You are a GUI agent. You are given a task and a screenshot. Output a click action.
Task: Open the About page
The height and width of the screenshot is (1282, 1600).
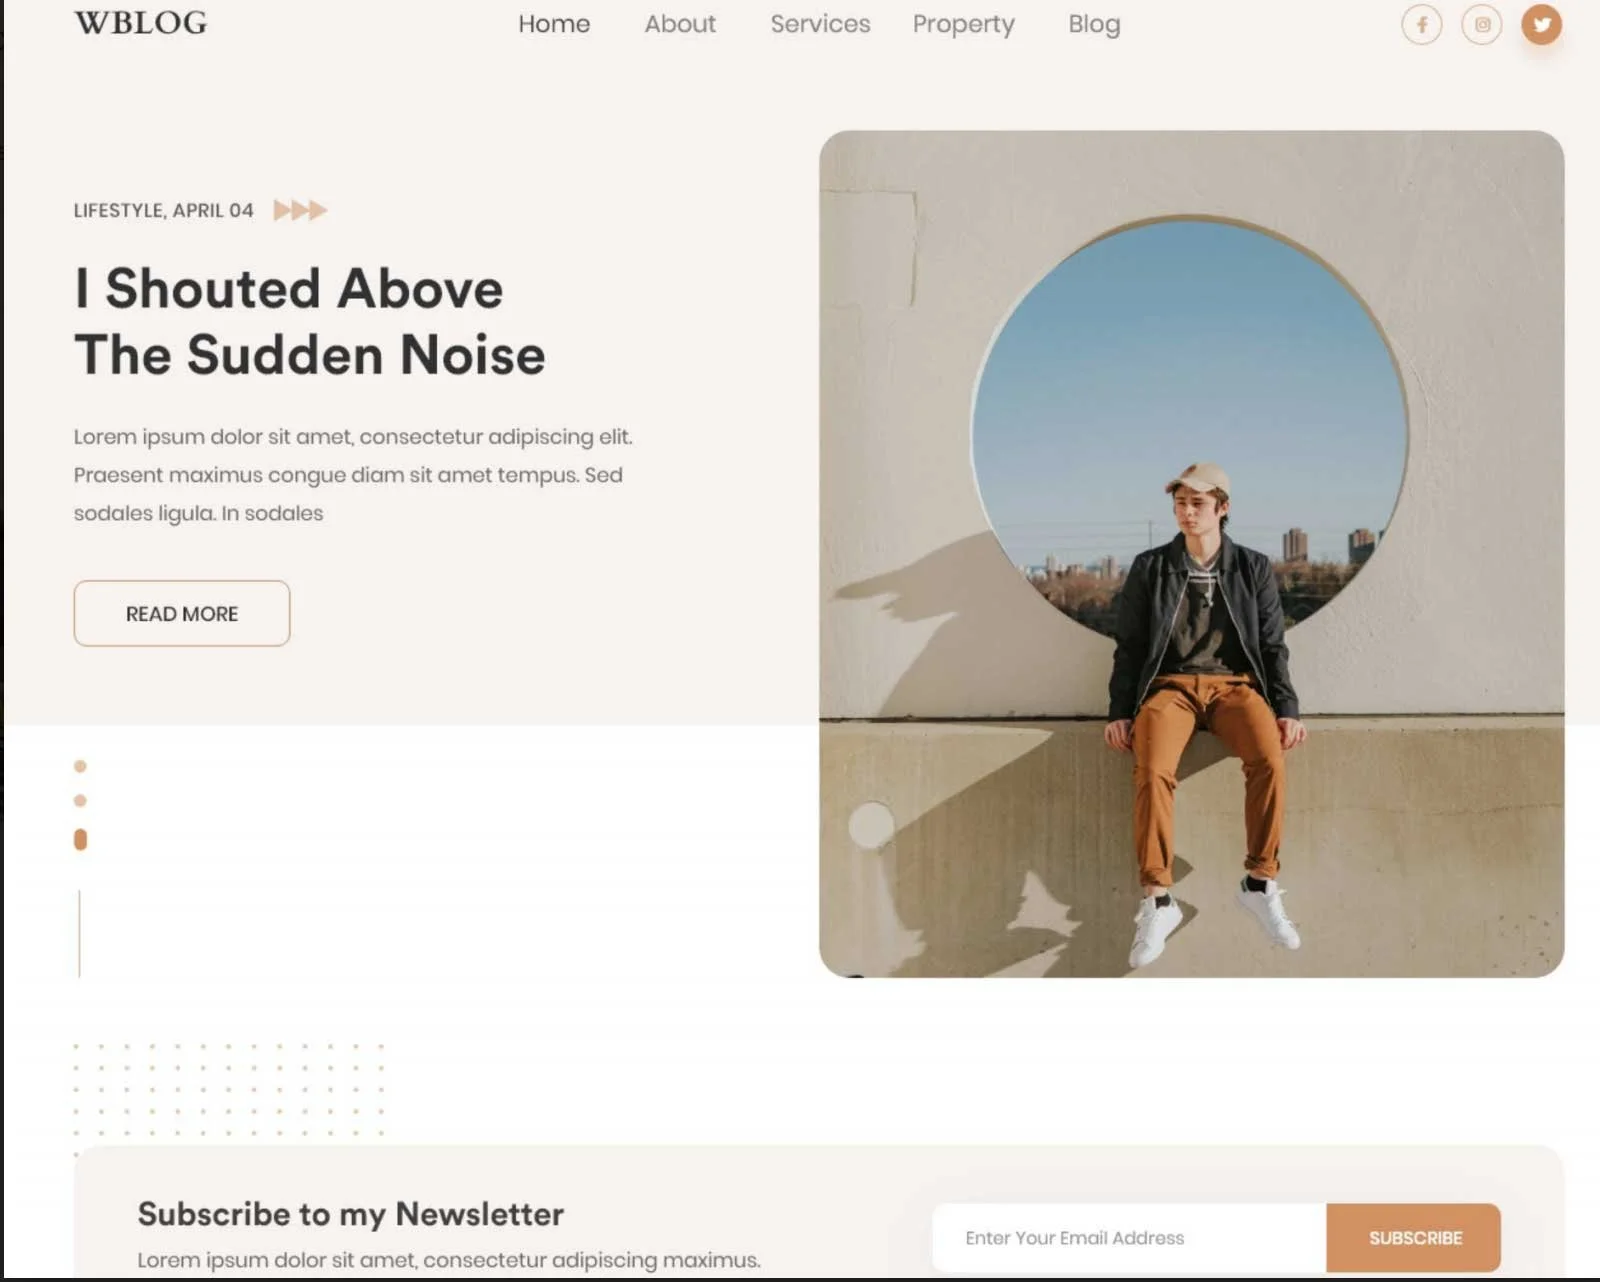click(x=680, y=24)
